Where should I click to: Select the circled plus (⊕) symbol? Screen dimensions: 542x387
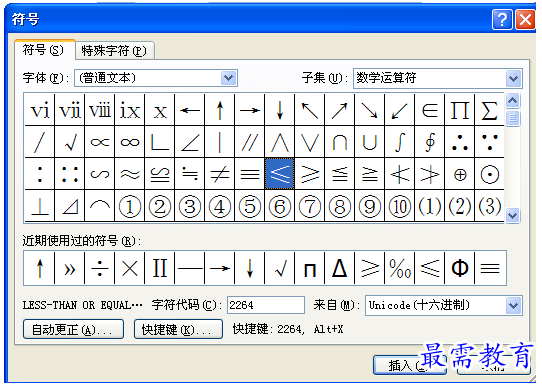[460, 174]
